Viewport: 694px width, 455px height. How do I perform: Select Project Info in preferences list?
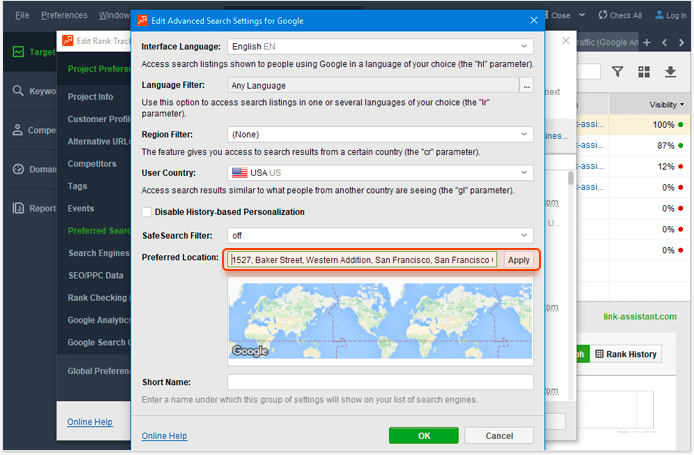[90, 96]
